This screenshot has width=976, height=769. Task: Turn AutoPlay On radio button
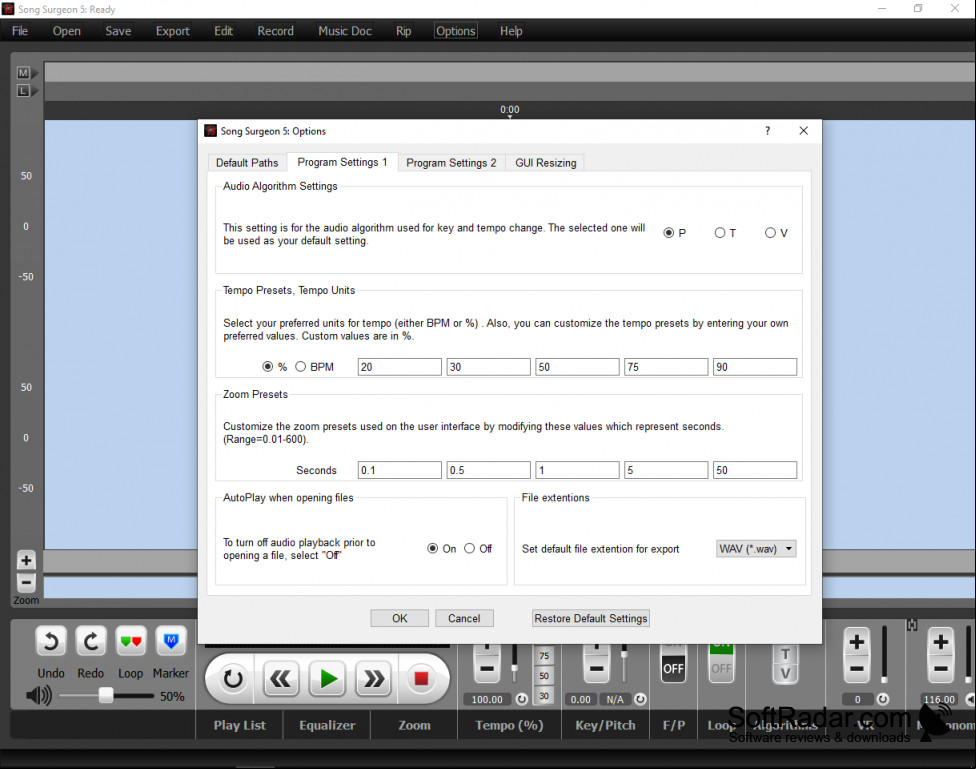(433, 549)
